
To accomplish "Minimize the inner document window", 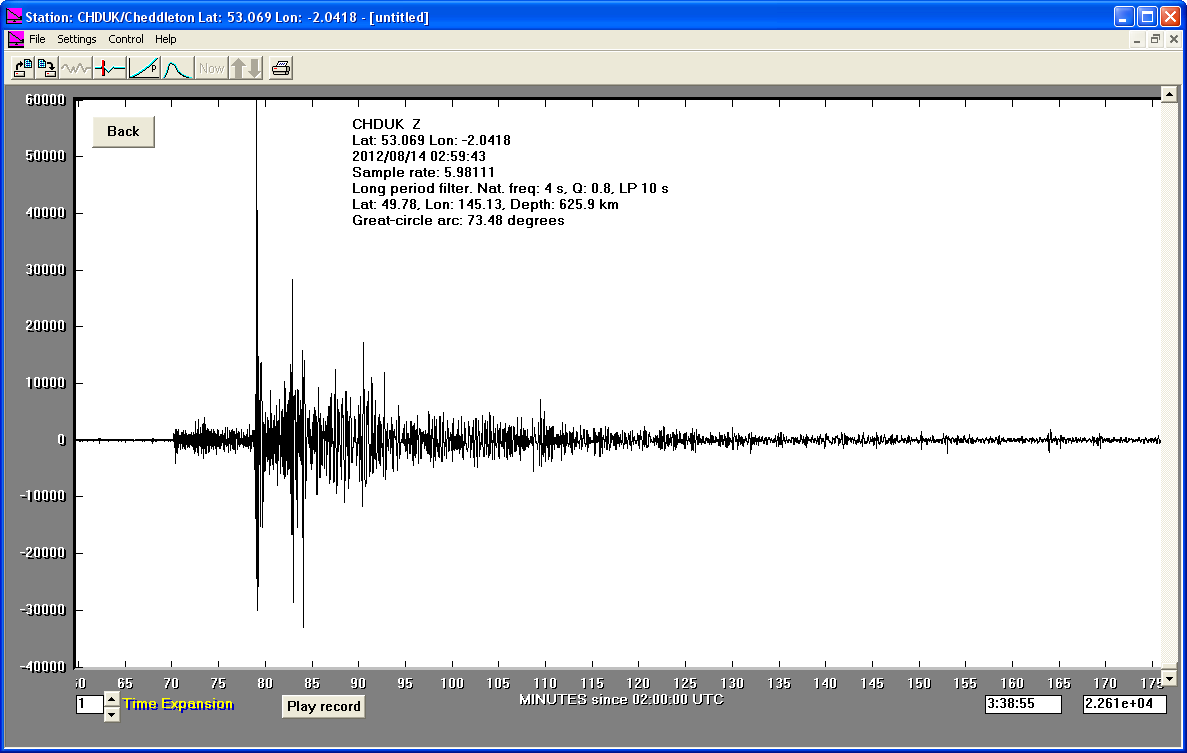I will coord(1136,39).
